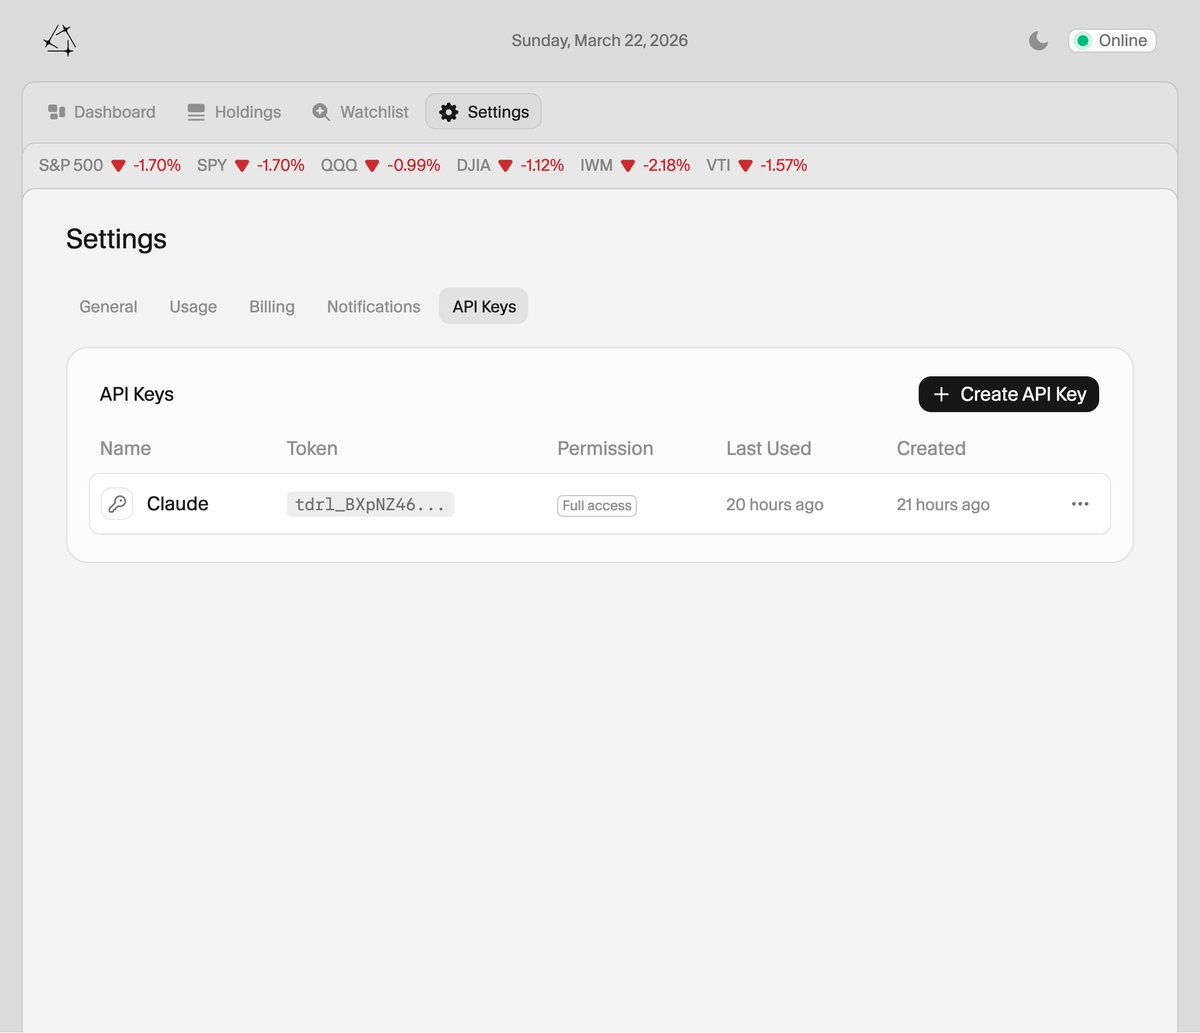Image resolution: width=1200 pixels, height=1033 pixels.
Task: Click the S&P 500 ticker entry
Action: point(110,165)
